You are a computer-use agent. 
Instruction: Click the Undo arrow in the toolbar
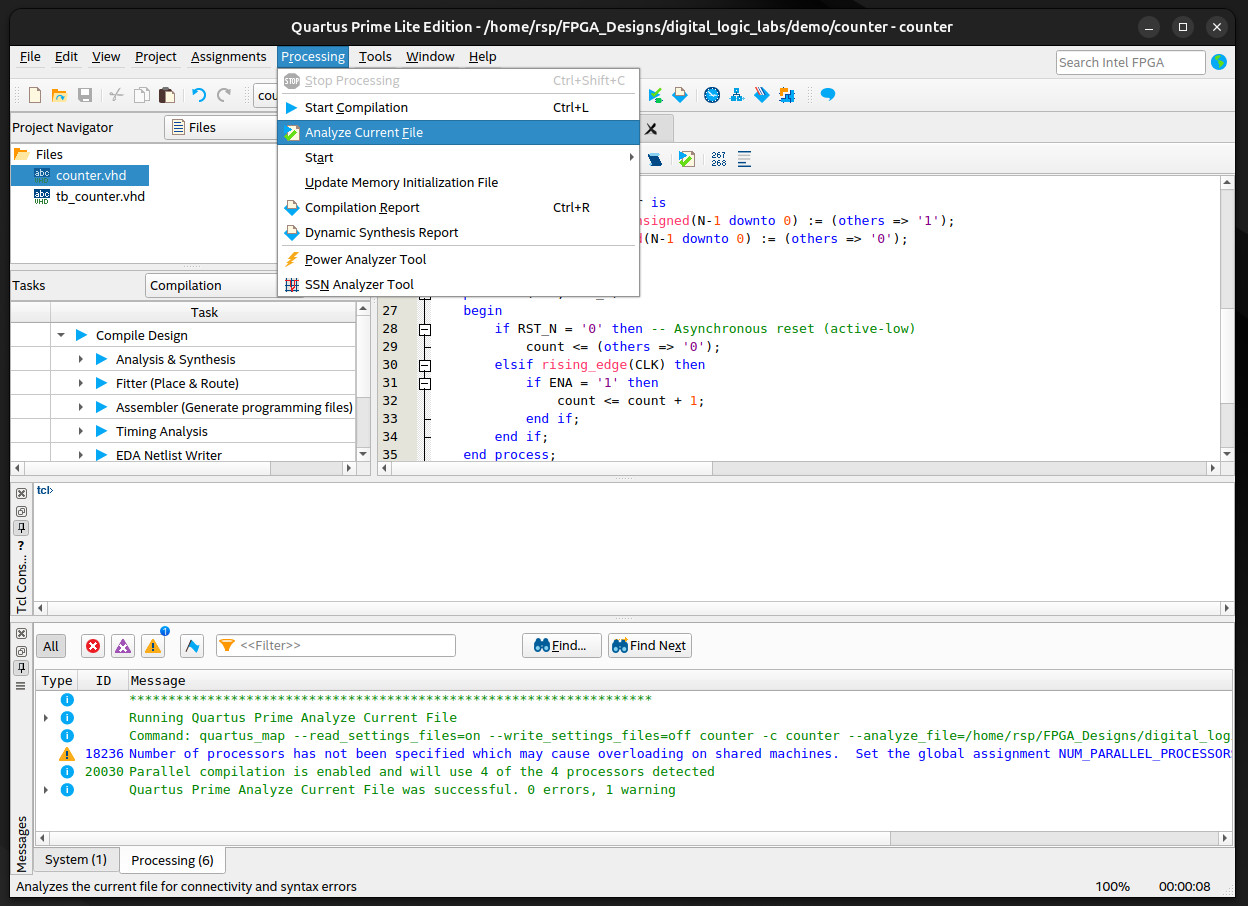(198, 95)
